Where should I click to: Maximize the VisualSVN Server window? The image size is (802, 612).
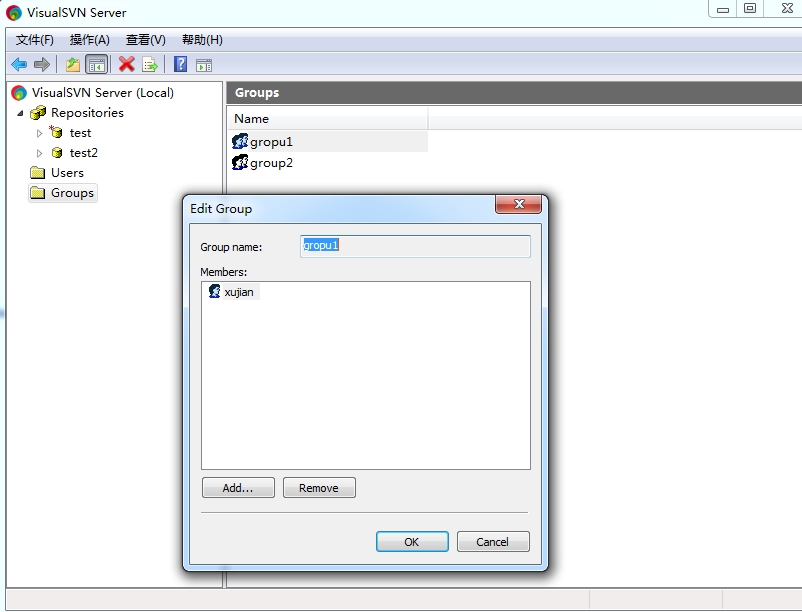point(750,9)
